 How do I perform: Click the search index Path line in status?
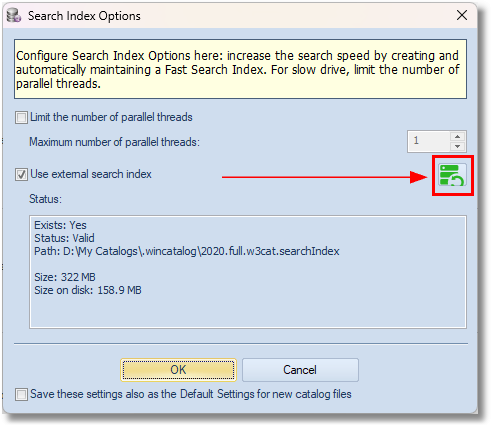tap(187, 251)
